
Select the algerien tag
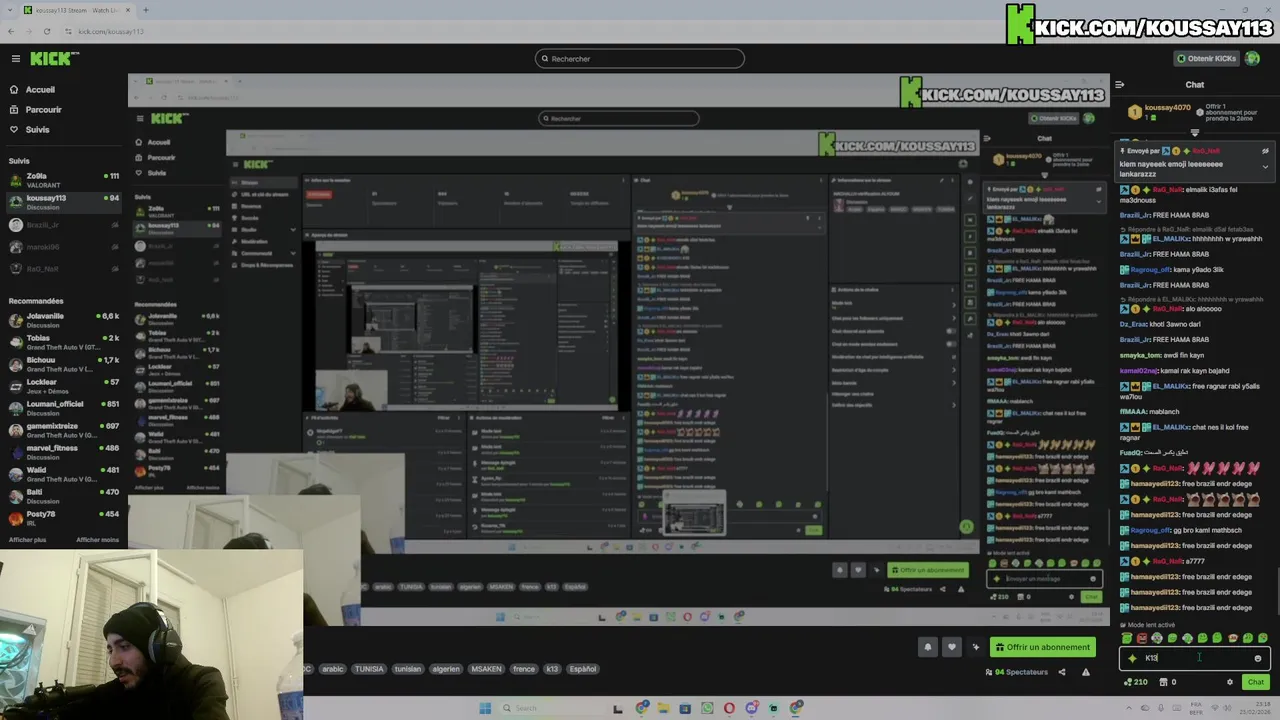click(x=446, y=669)
